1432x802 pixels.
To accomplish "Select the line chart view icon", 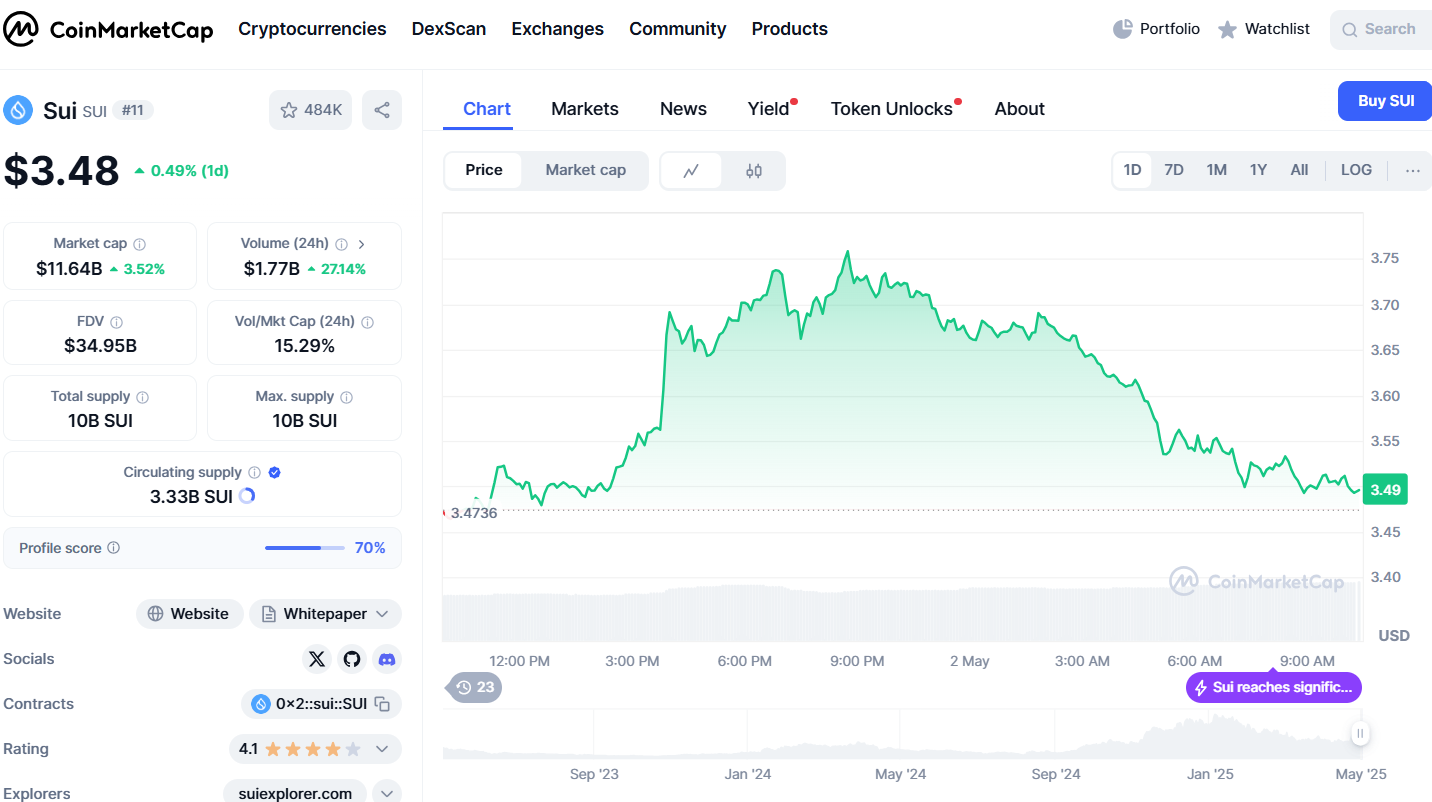I will [691, 171].
